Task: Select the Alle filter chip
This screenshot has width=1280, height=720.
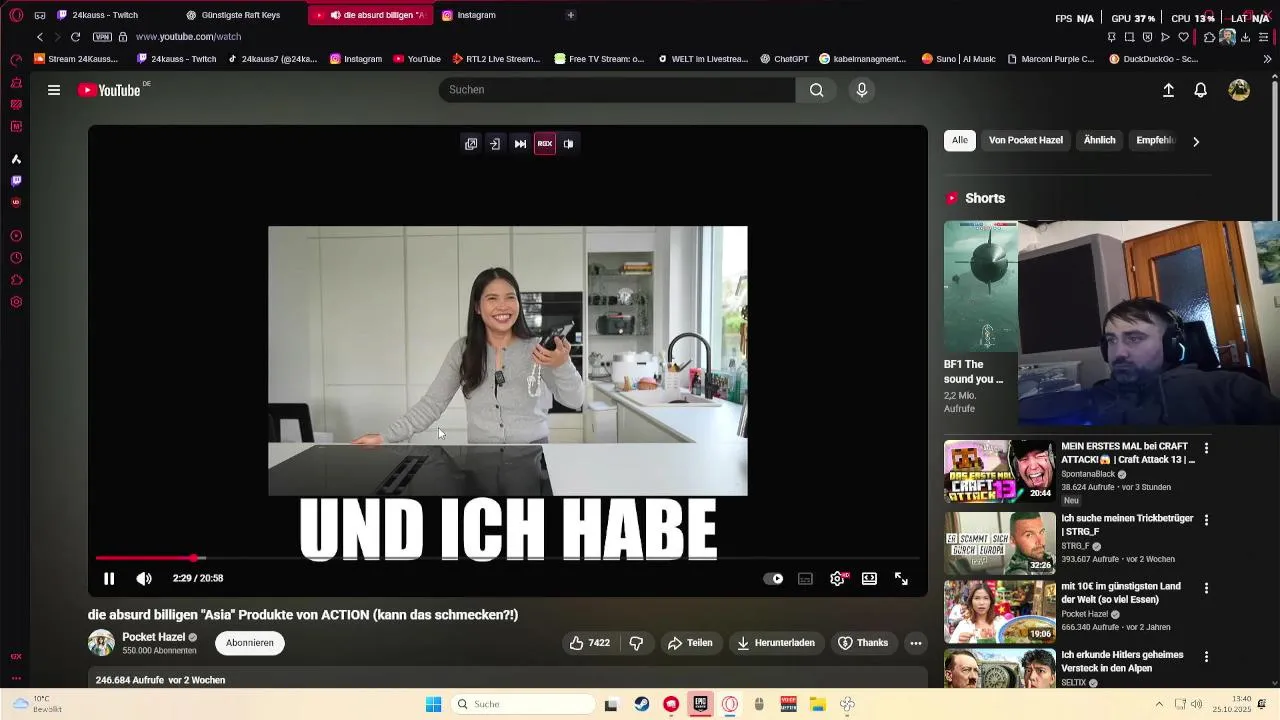Action: tap(960, 140)
